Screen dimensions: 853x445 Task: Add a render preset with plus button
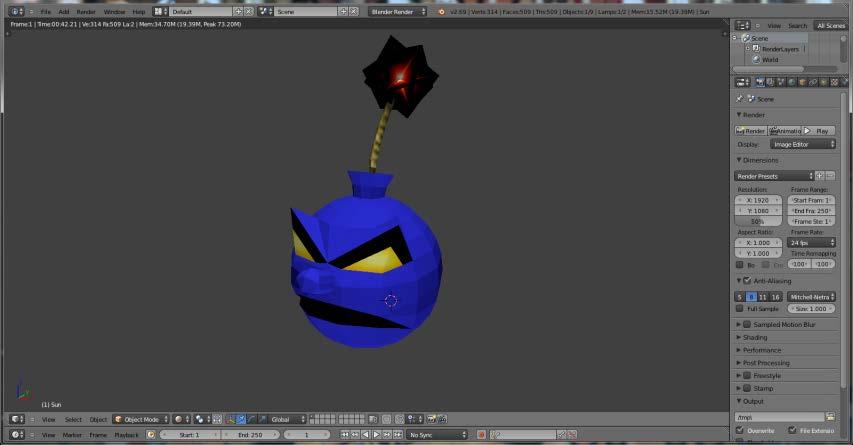(820, 176)
